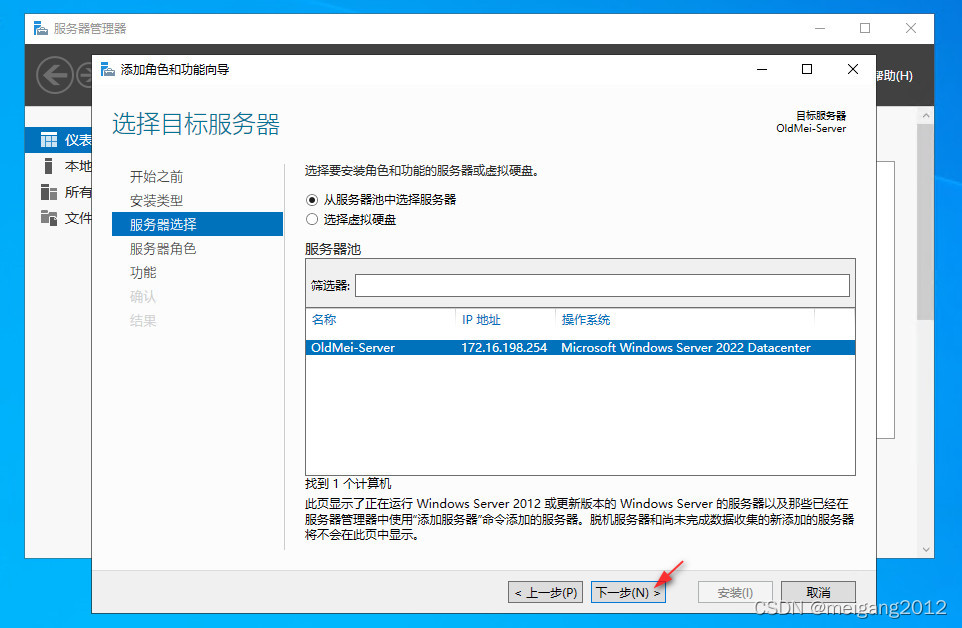Viewport: 962px width, 628px height.
Task: Click the Server Manager vertical scrollbar thumb
Action: coord(926,222)
